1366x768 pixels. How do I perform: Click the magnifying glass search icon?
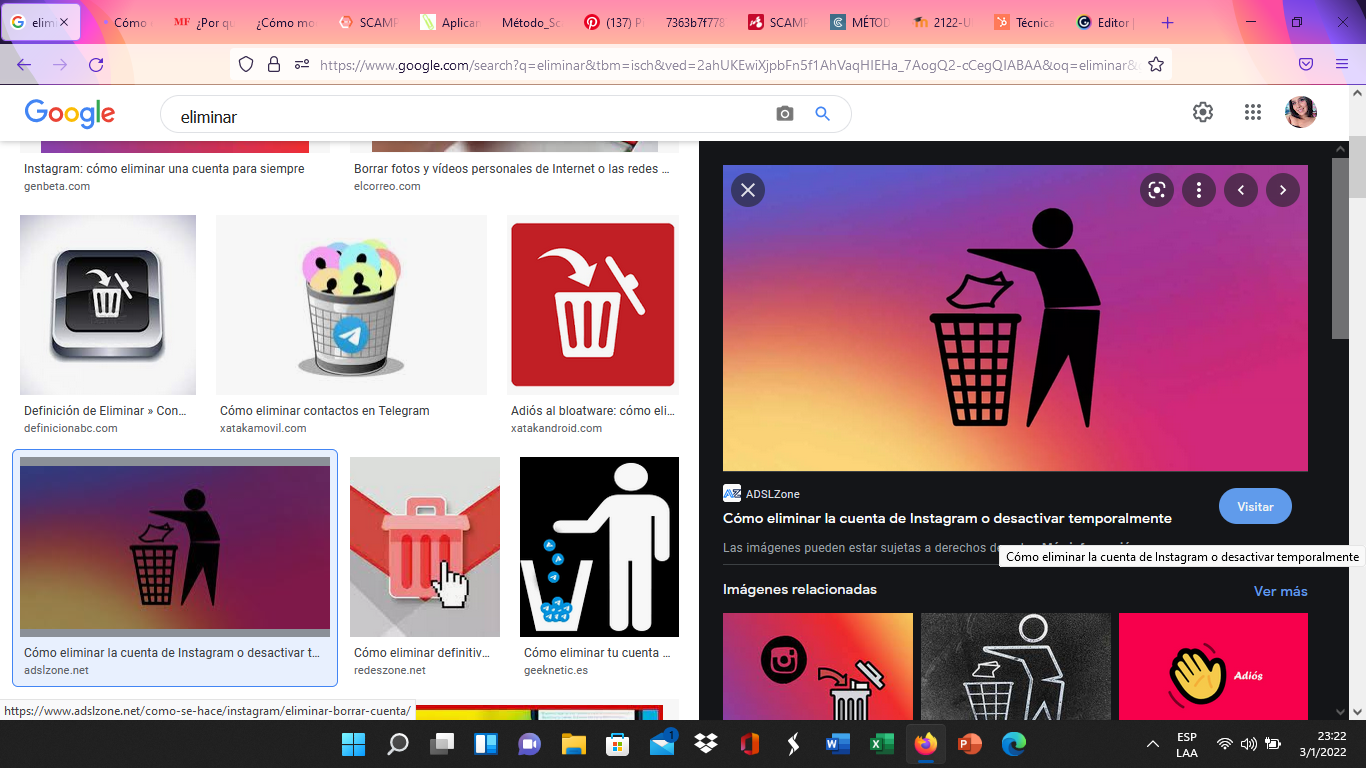pos(822,113)
